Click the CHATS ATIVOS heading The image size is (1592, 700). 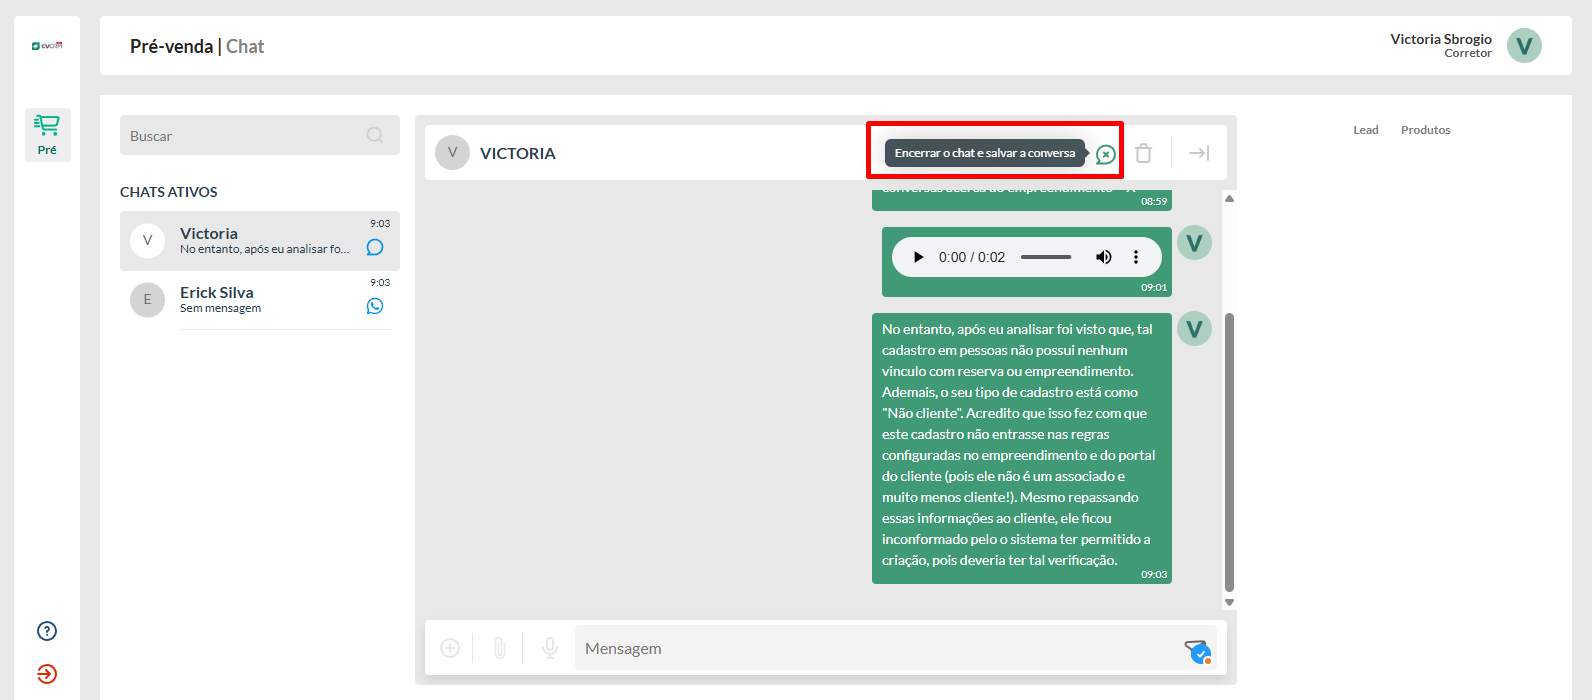pyautogui.click(x=169, y=192)
